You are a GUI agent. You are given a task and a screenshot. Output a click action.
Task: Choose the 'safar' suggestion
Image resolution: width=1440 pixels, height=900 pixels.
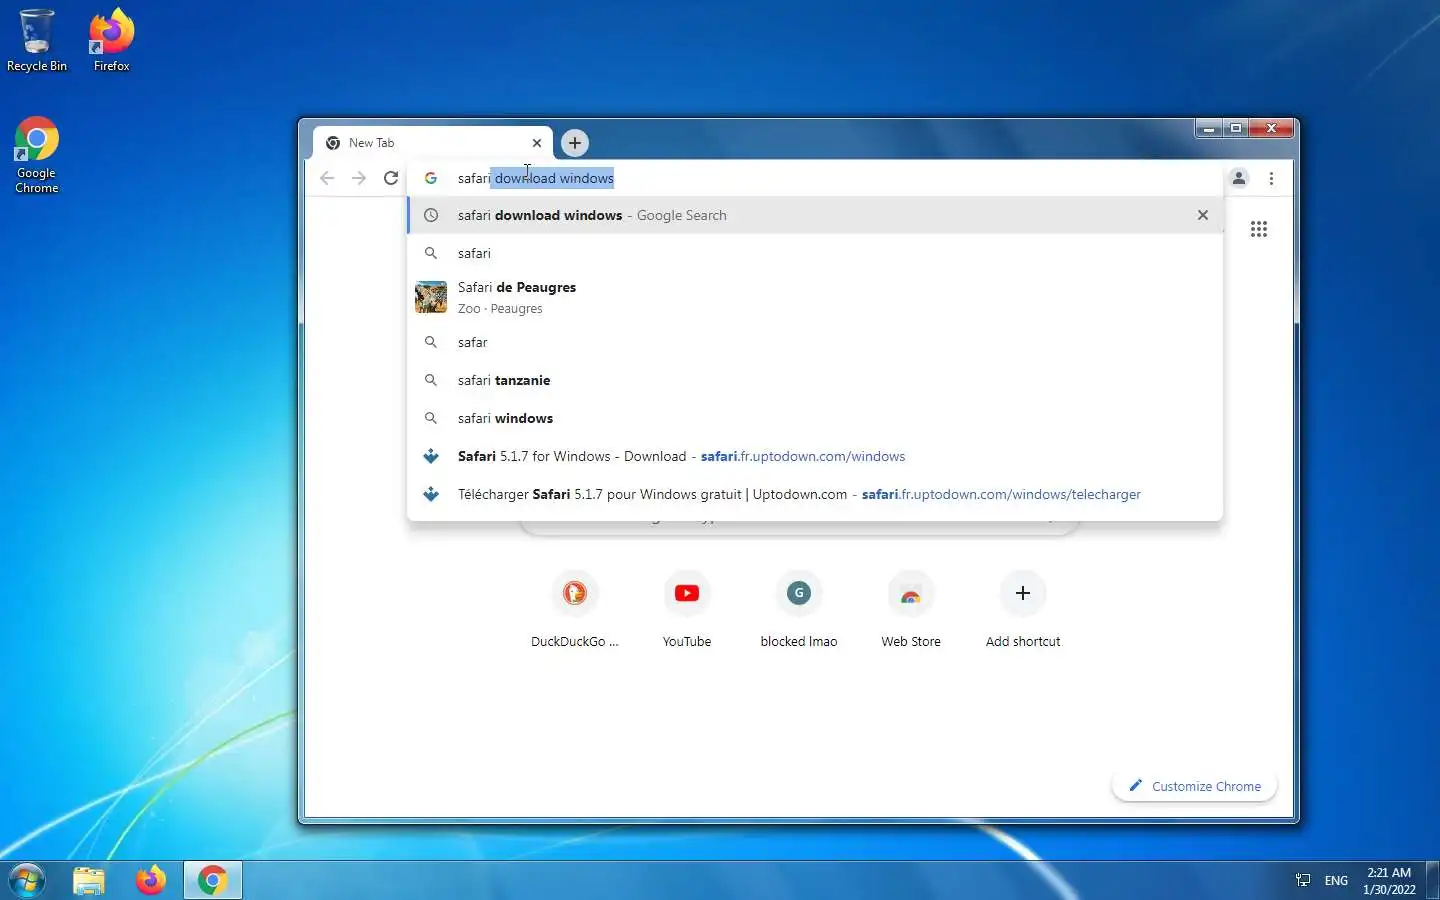[815, 342]
